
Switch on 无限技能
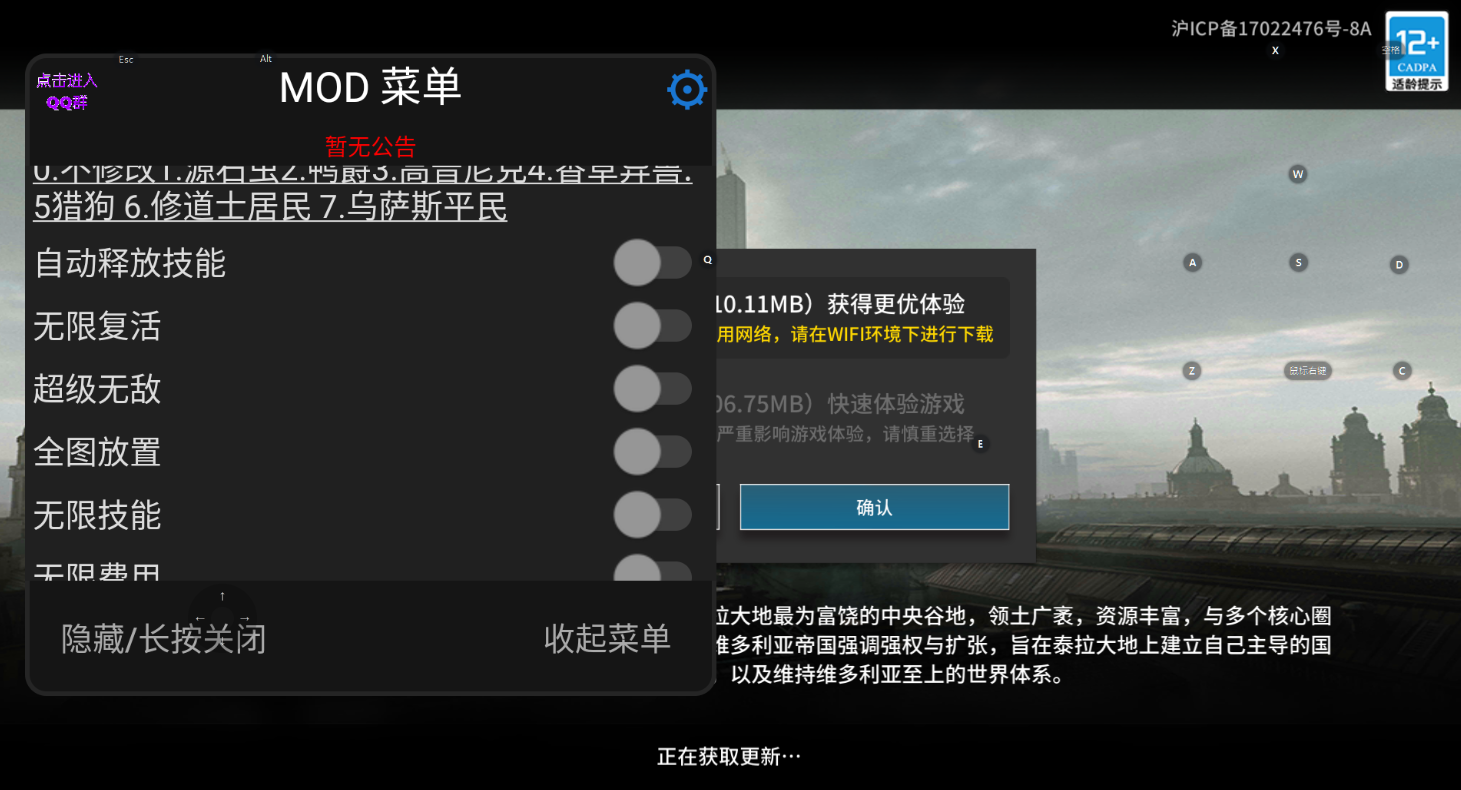point(652,515)
